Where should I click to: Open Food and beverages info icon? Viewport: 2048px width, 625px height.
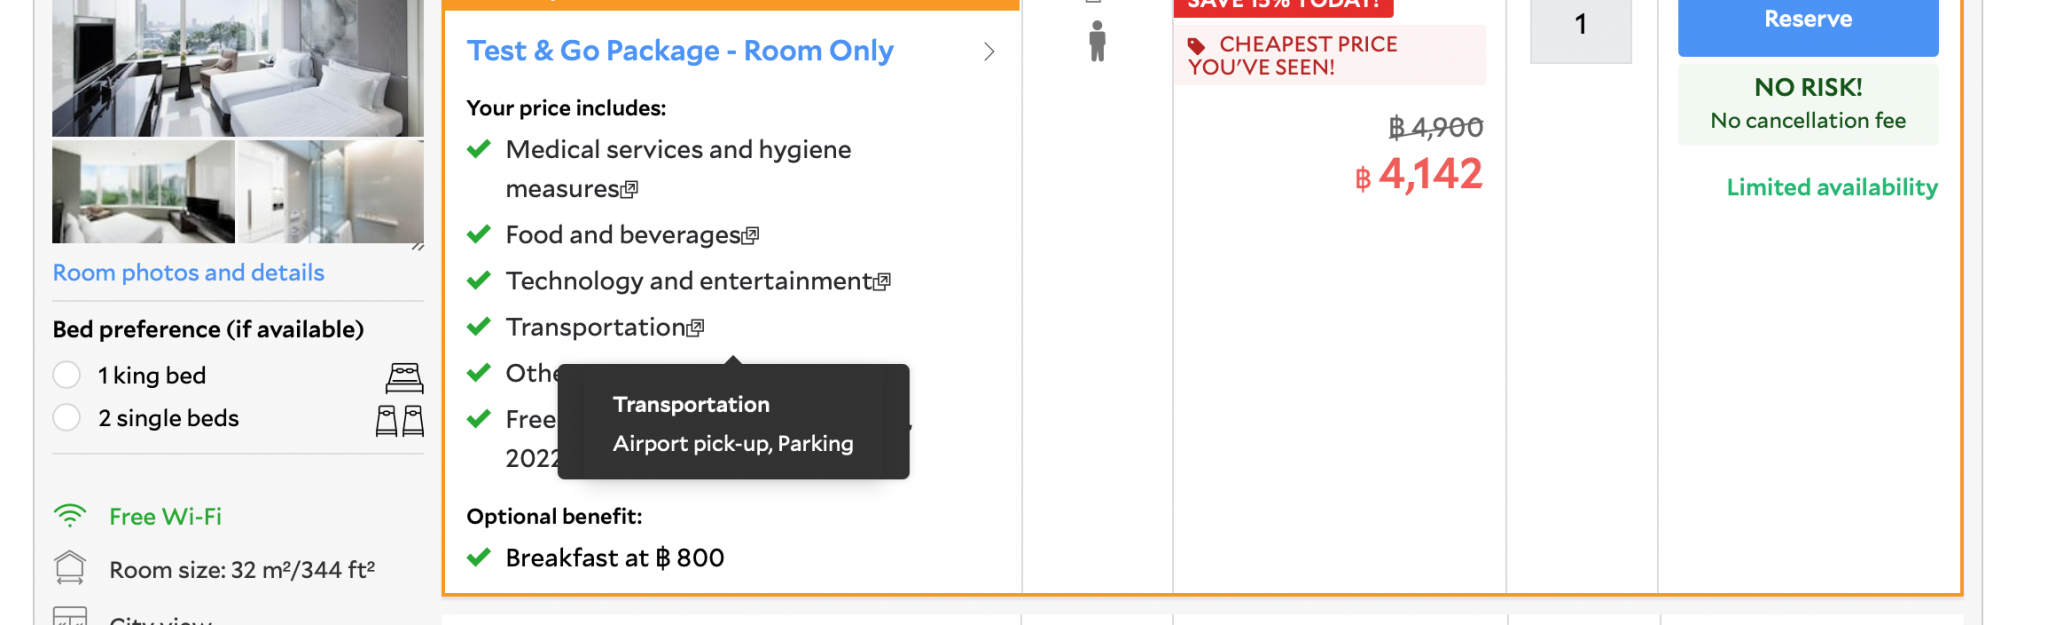click(x=750, y=235)
